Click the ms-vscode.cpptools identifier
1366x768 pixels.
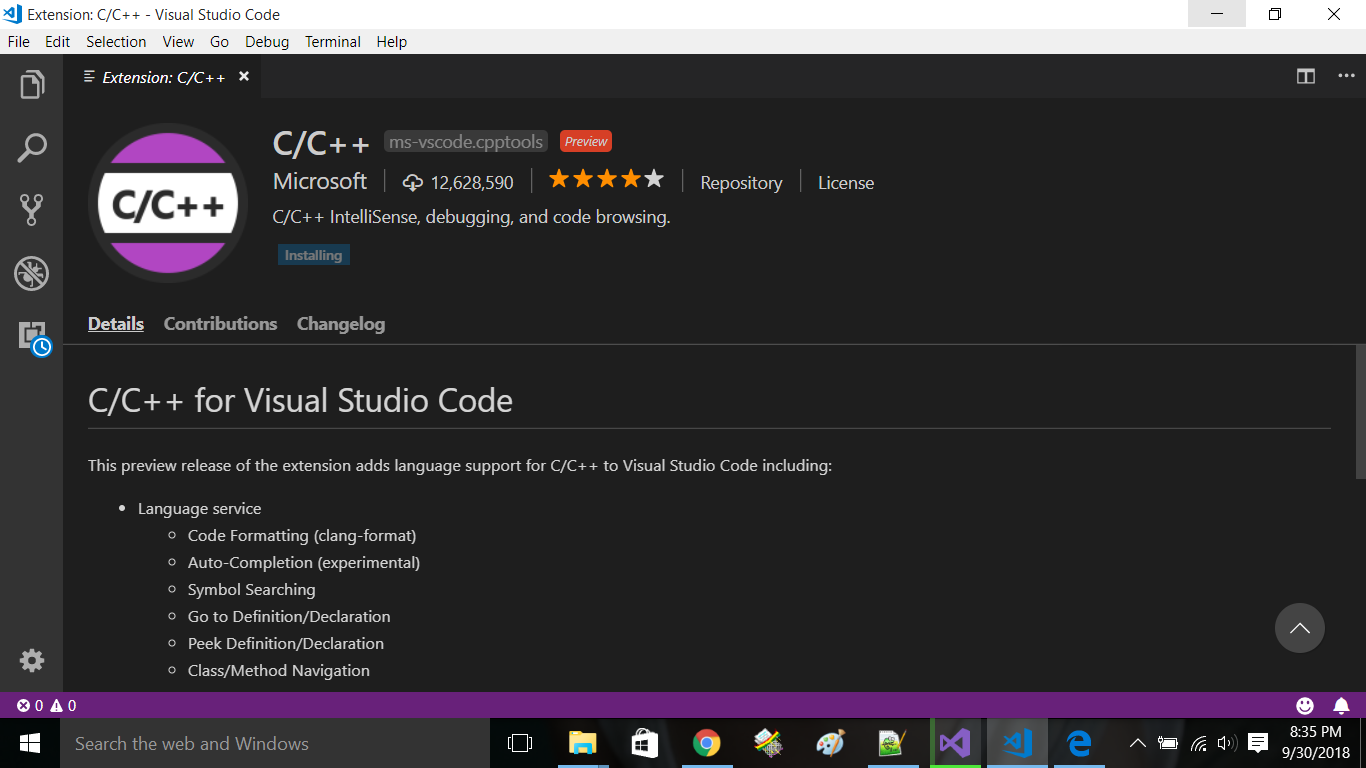(x=466, y=142)
